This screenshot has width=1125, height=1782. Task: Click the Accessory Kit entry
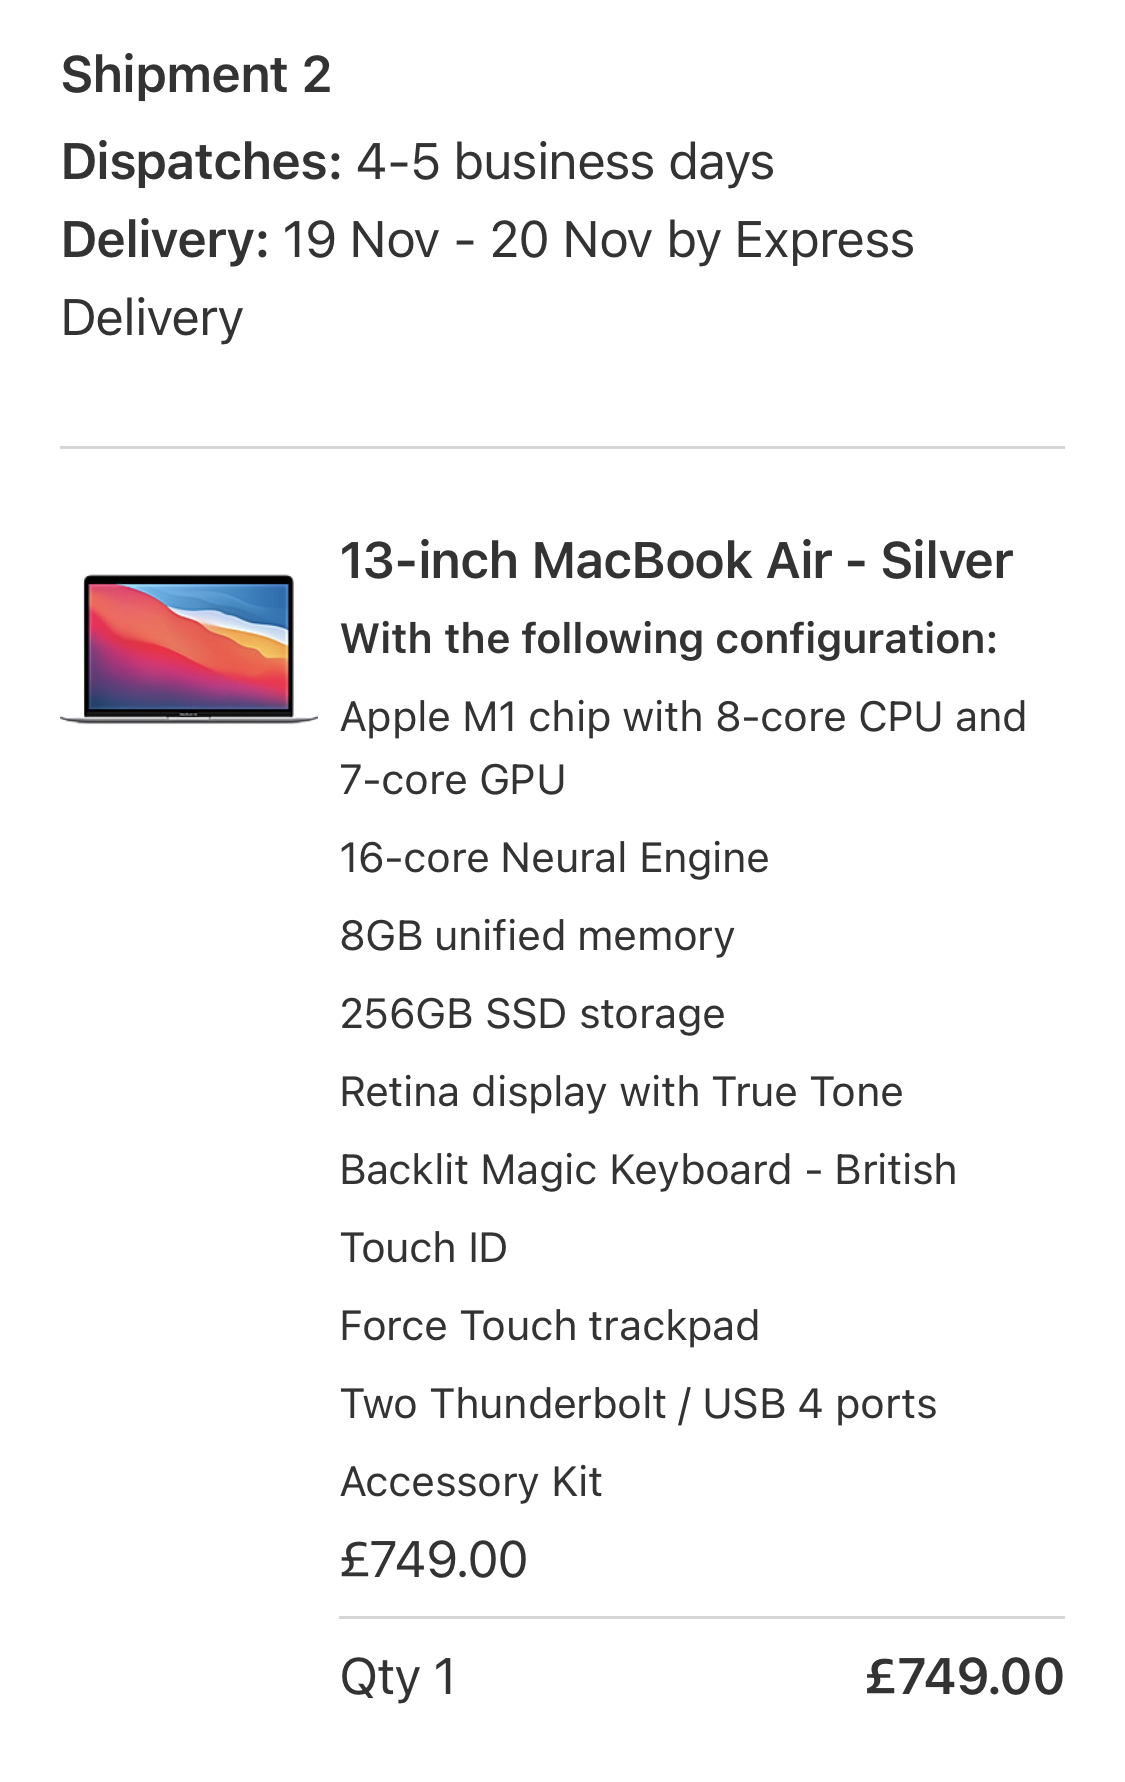point(471,1482)
